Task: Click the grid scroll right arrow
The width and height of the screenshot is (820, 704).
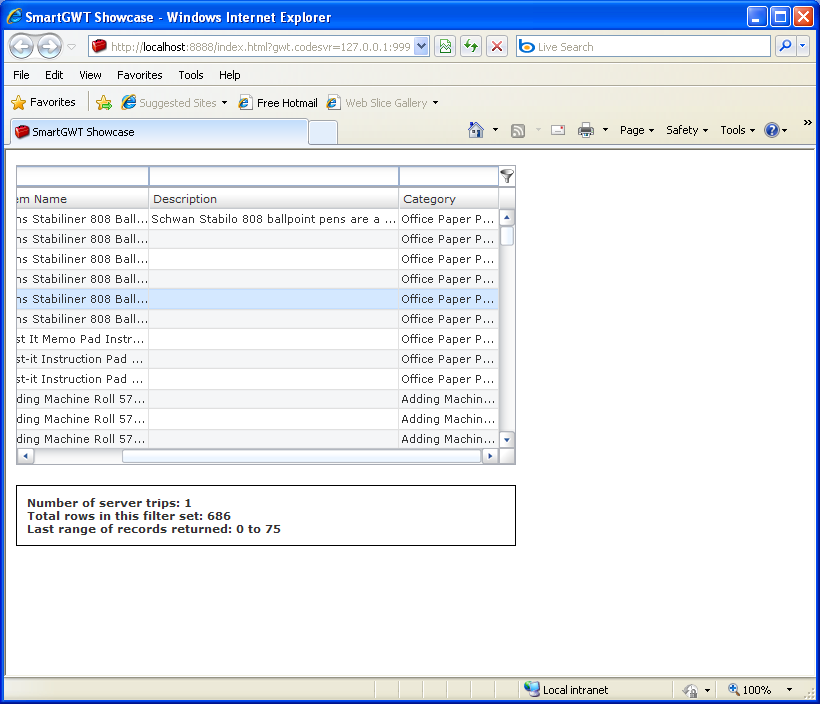Action: point(490,456)
